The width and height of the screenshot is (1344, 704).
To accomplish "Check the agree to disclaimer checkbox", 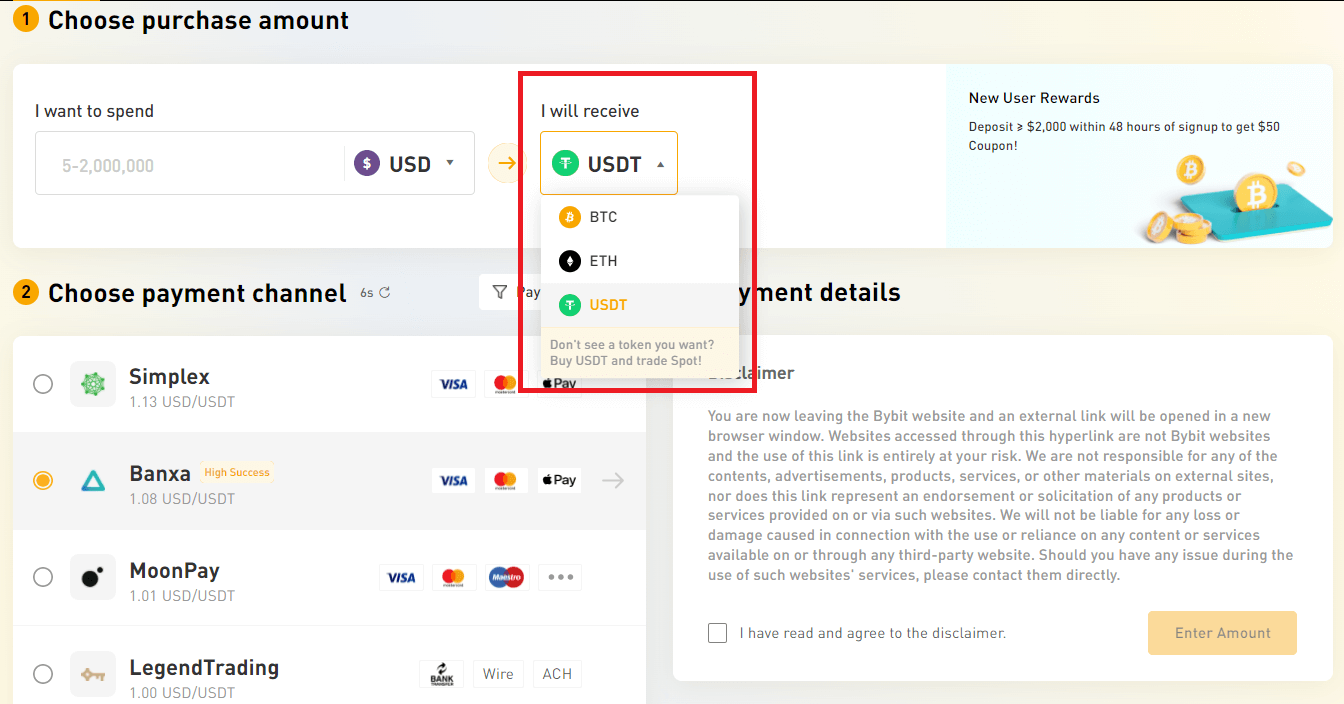I will [x=717, y=633].
